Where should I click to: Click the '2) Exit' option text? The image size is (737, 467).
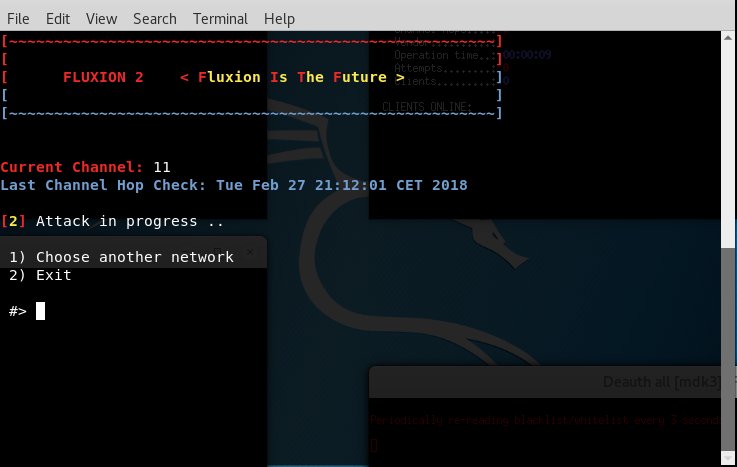pyautogui.click(x=40, y=275)
